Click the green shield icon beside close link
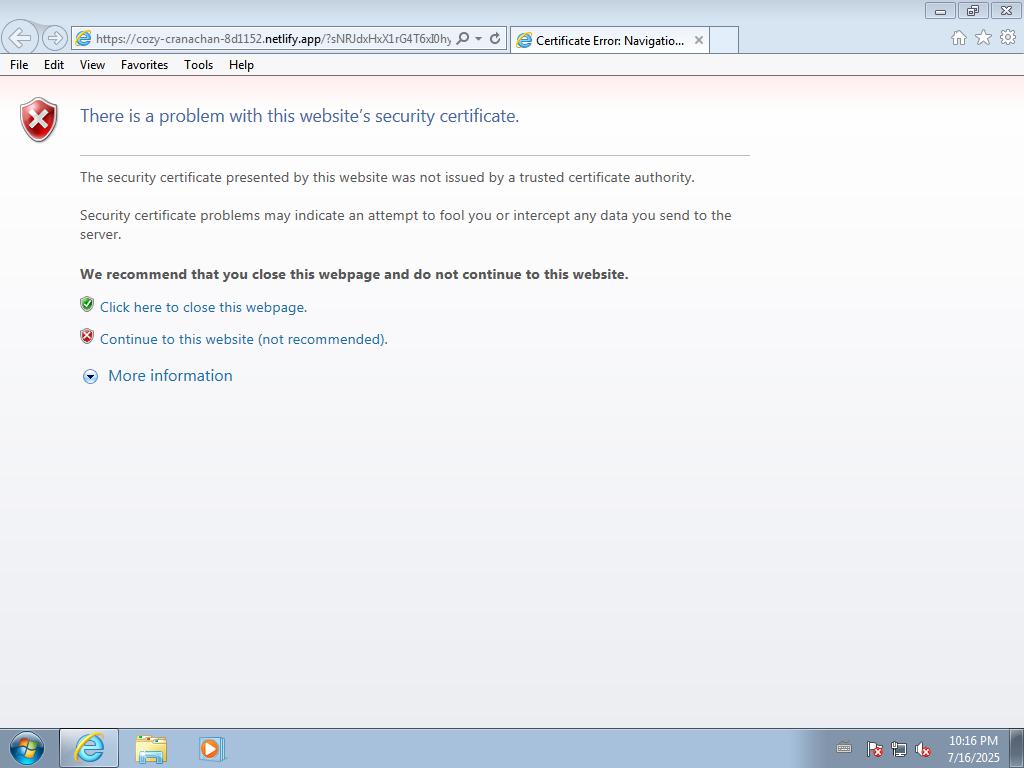The height and width of the screenshot is (768, 1024). click(x=87, y=304)
